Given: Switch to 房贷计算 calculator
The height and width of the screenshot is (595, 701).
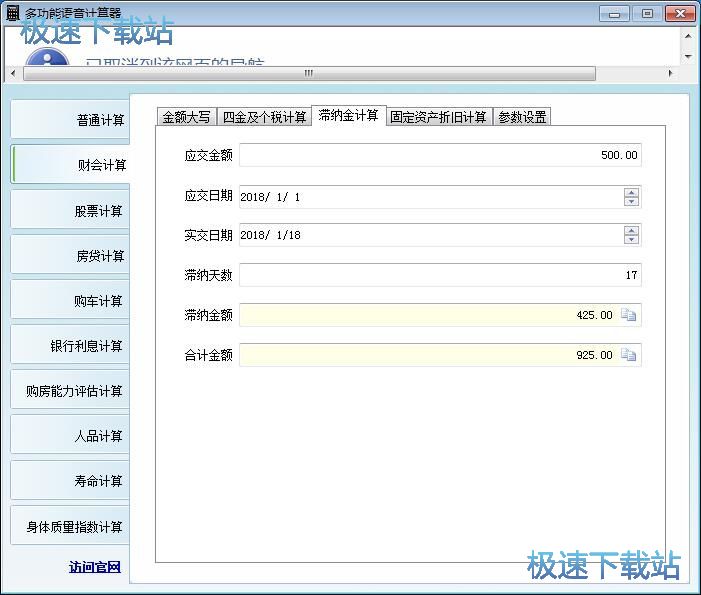Looking at the screenshot, I should [x=72, y=256].
